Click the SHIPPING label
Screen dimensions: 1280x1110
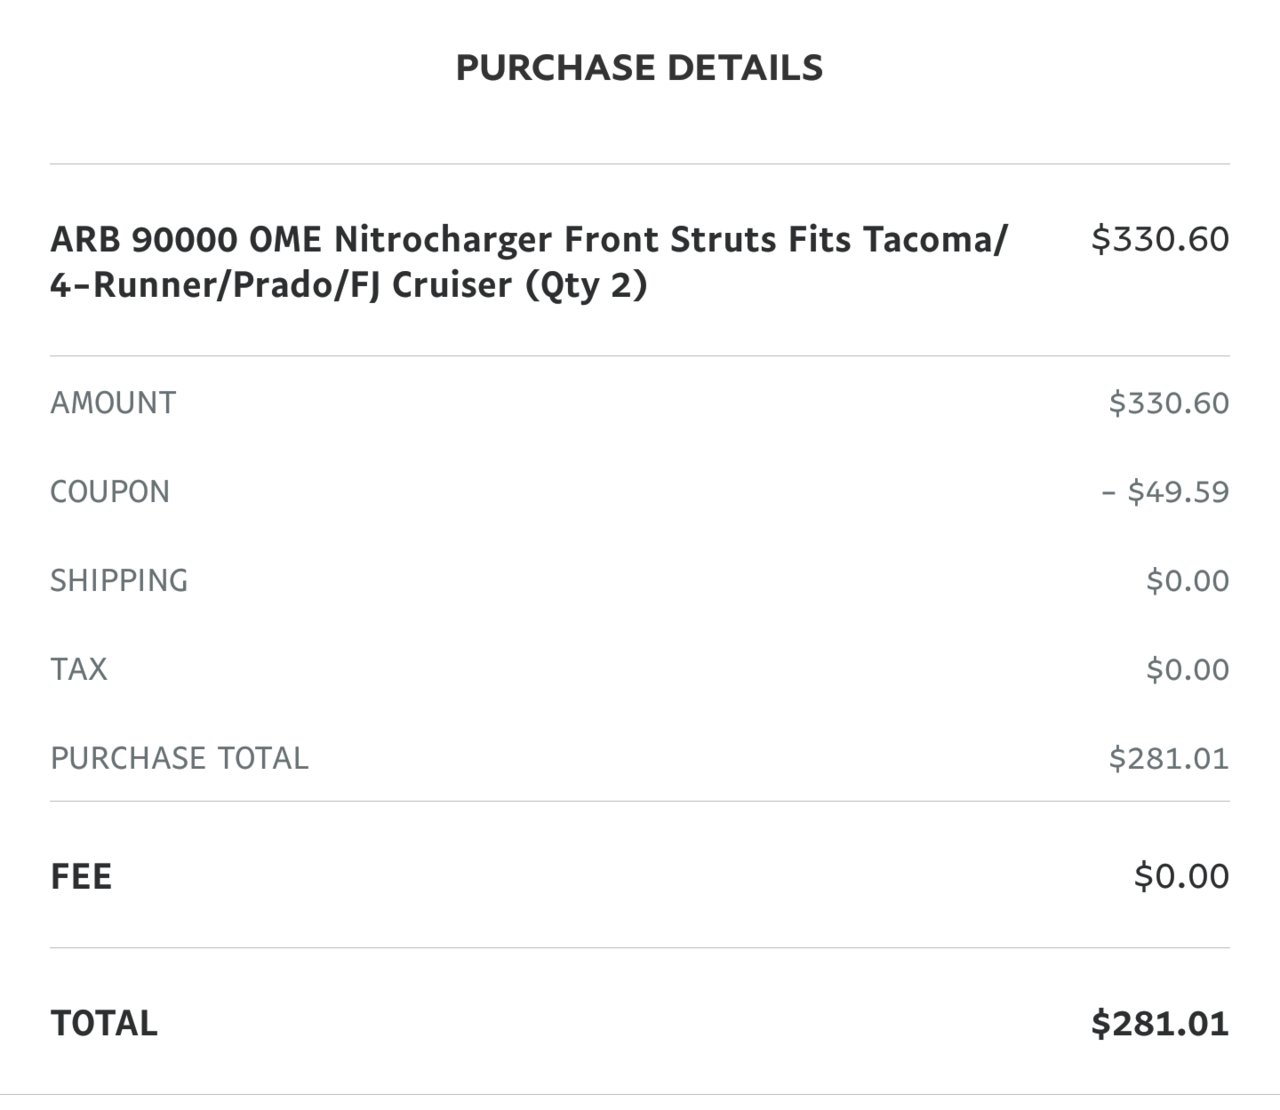click(x=119, y=581)
